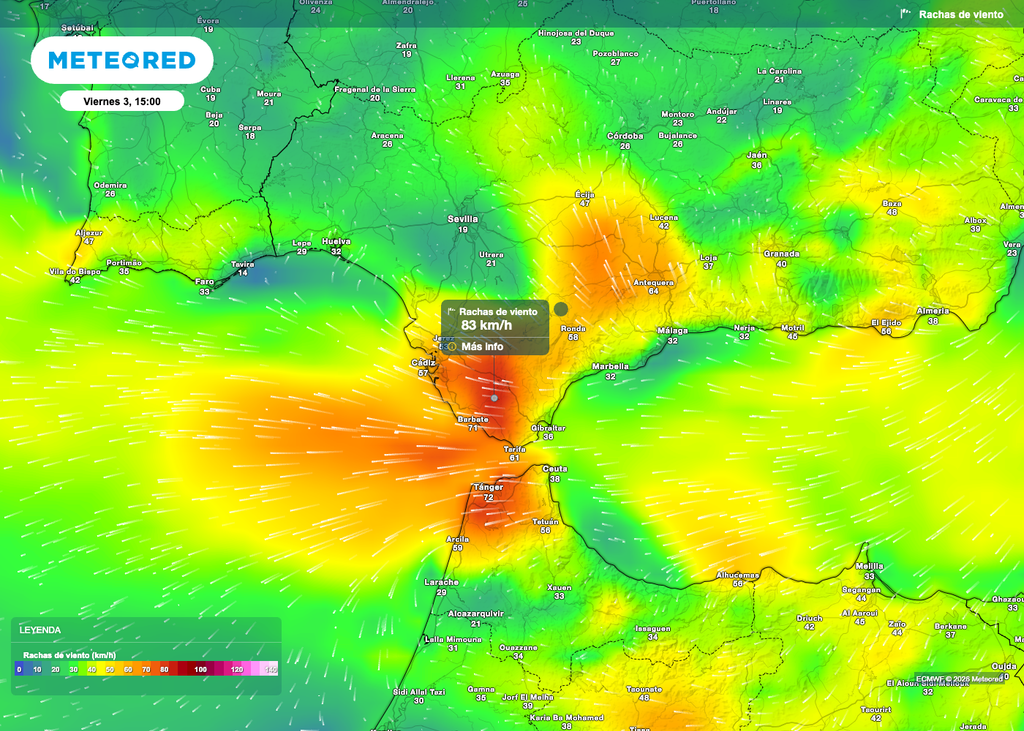Click the Córdoba city label
Viewport: 1024px width, 731px height.
click(x=625, y=136)
